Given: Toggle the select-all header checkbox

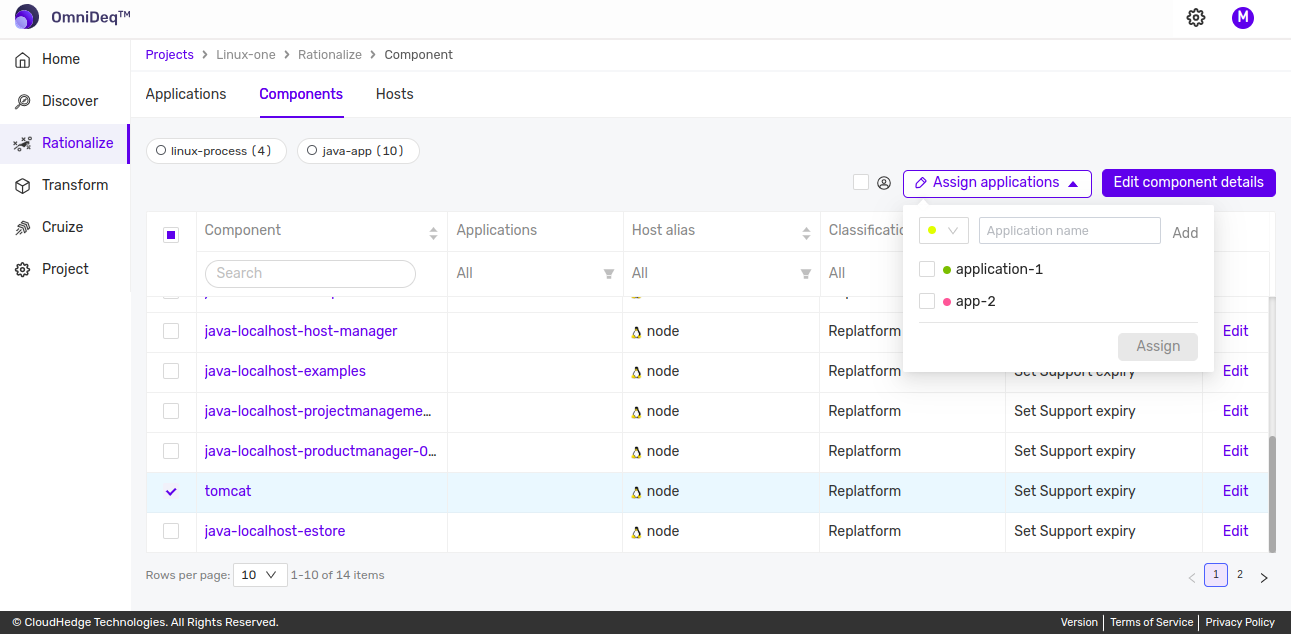Looking at the screenshot, I should (x=171, y=235).
